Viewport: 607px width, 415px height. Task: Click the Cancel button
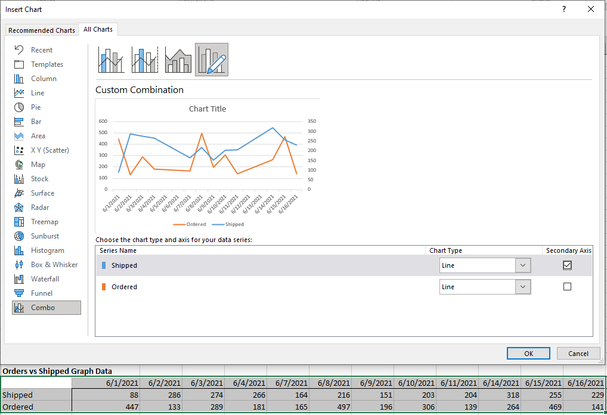tap(578, 353)
